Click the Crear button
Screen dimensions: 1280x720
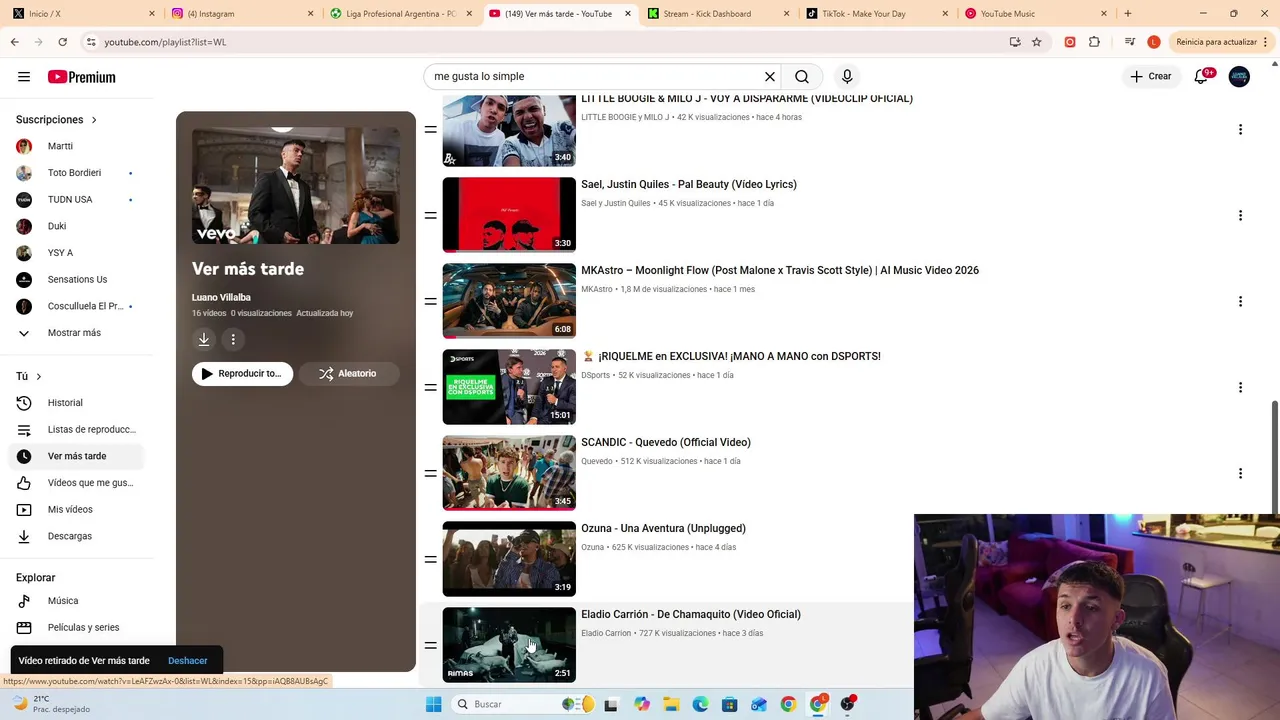1150,76
